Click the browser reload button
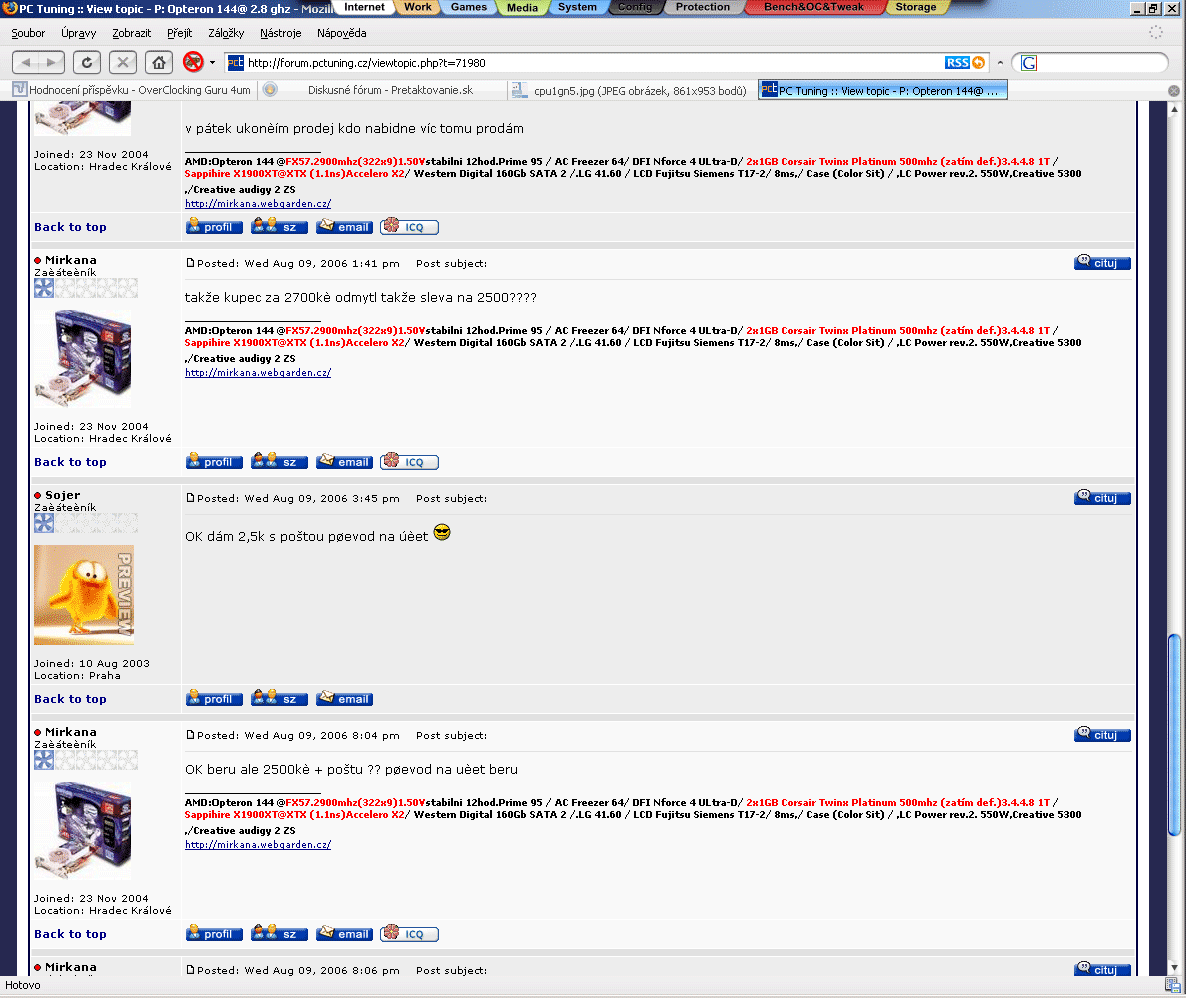The image size is (1186, 998). [87, 63]
